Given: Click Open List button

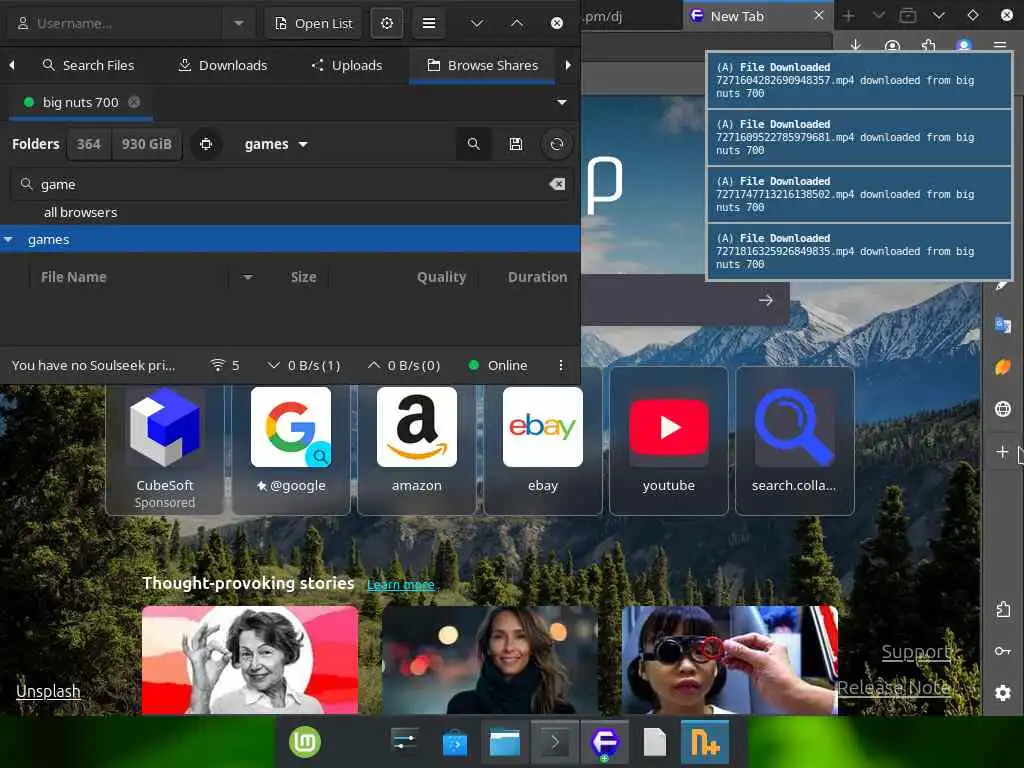Looking at the screenshot, I should 313,24.
